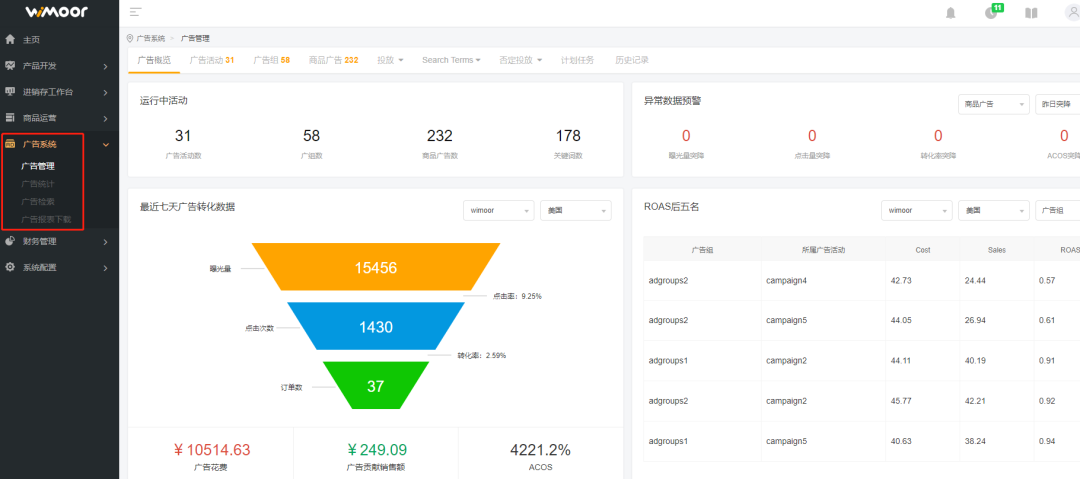Viewport: 1080px width, 479px height.
Task: Open the 投放 tab dropdown
Action: tap(390, 60)
